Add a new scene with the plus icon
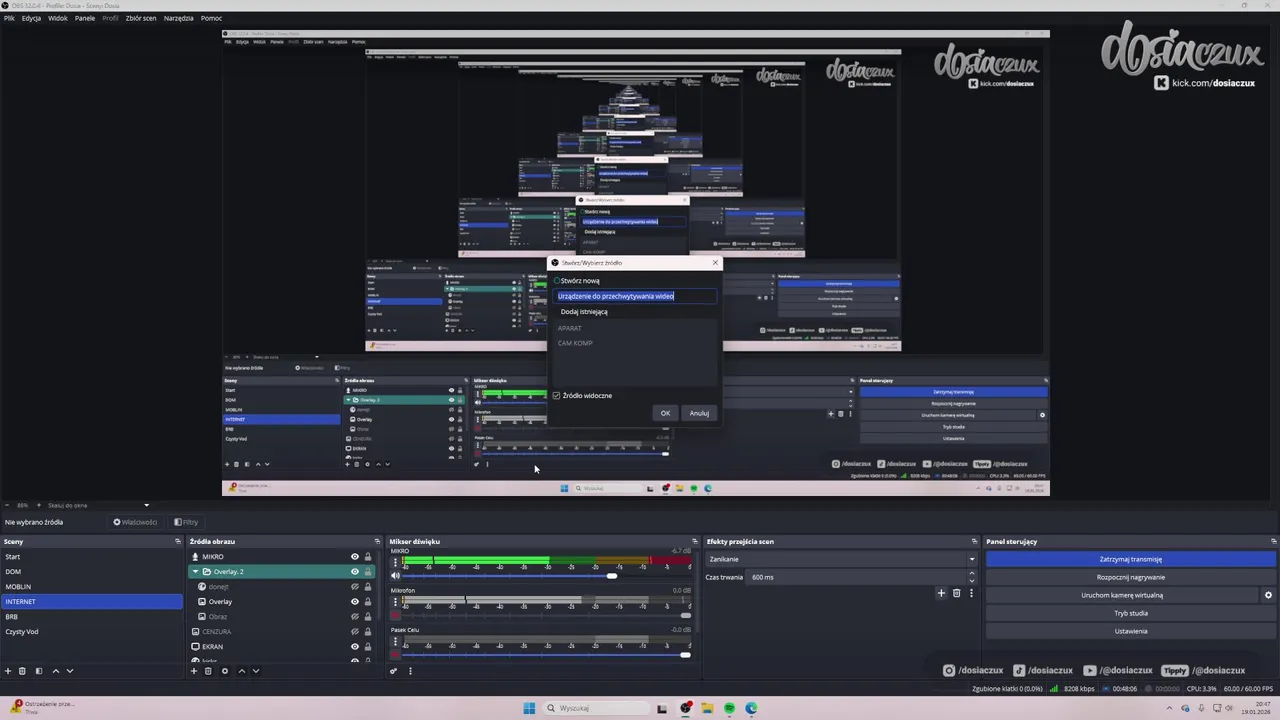 pos(8,671)
